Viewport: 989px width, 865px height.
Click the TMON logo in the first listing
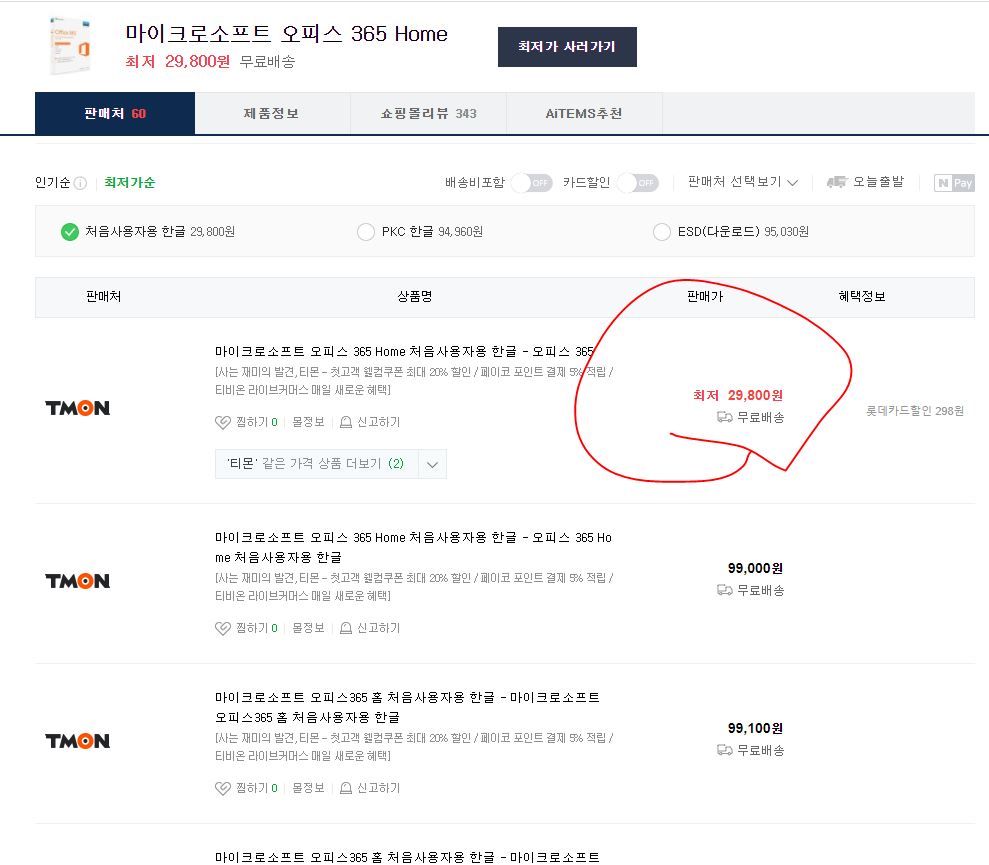pos(77,408)
